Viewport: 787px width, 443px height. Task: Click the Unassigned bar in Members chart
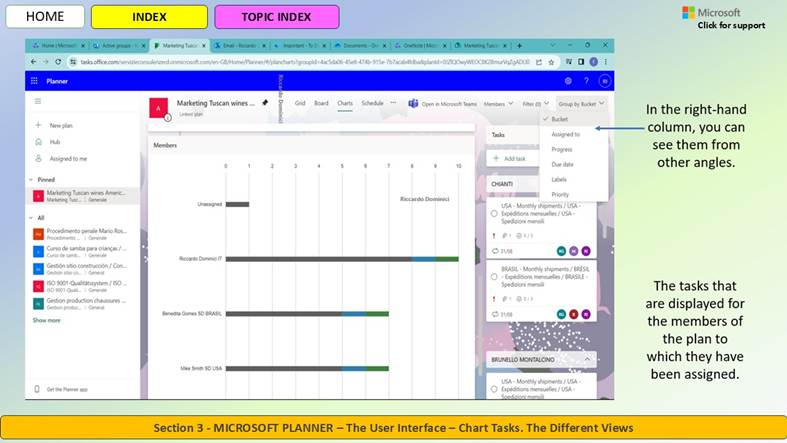(237, 204)
